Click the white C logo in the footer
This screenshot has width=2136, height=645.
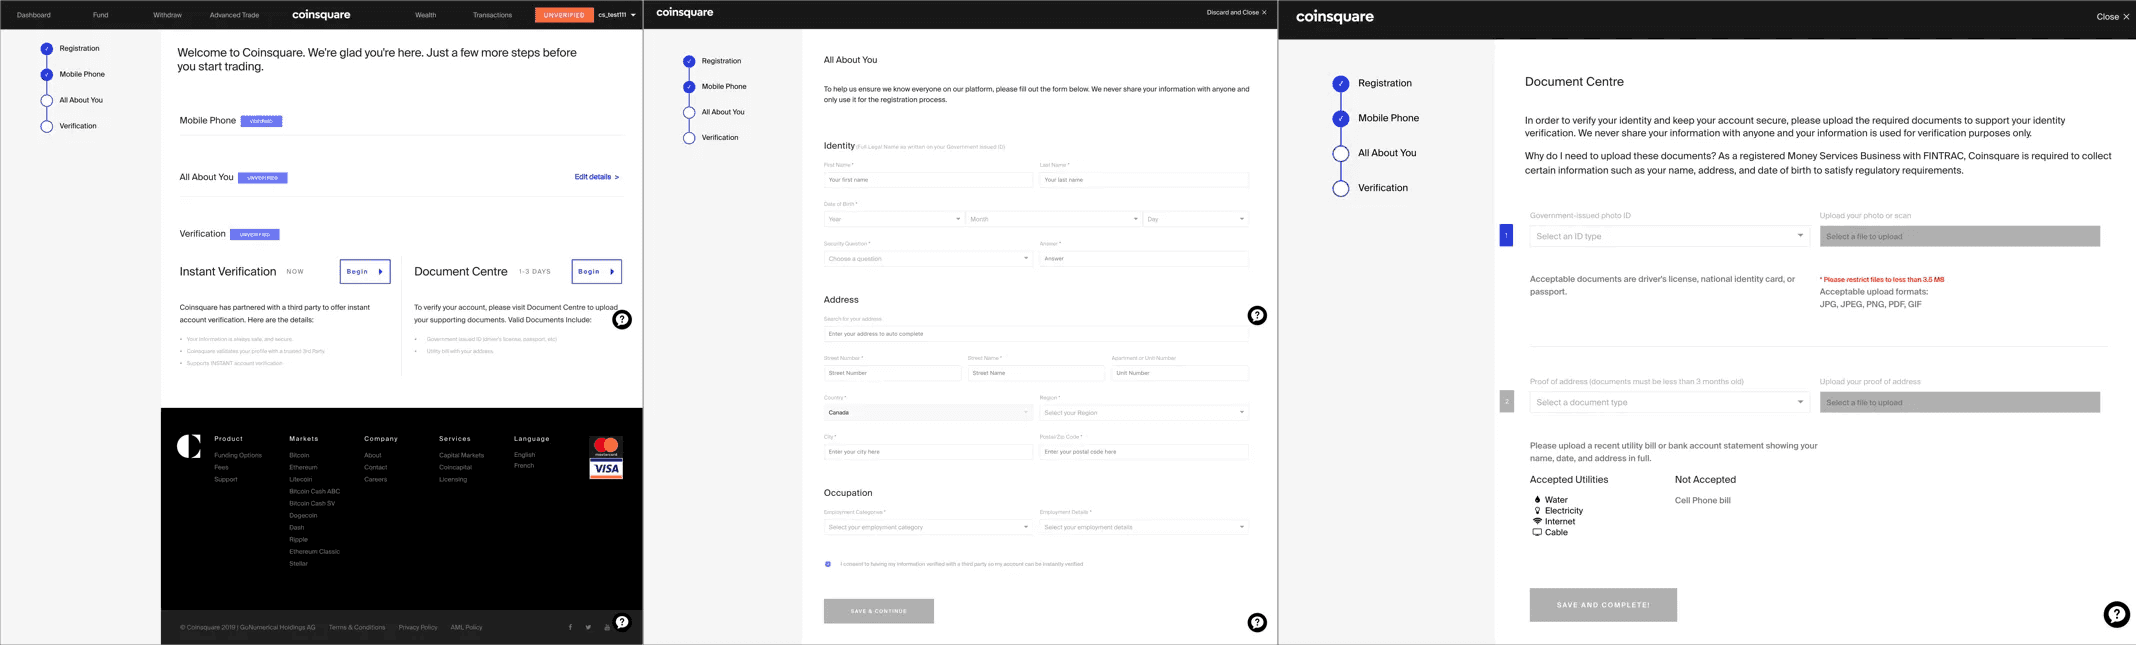189,446
